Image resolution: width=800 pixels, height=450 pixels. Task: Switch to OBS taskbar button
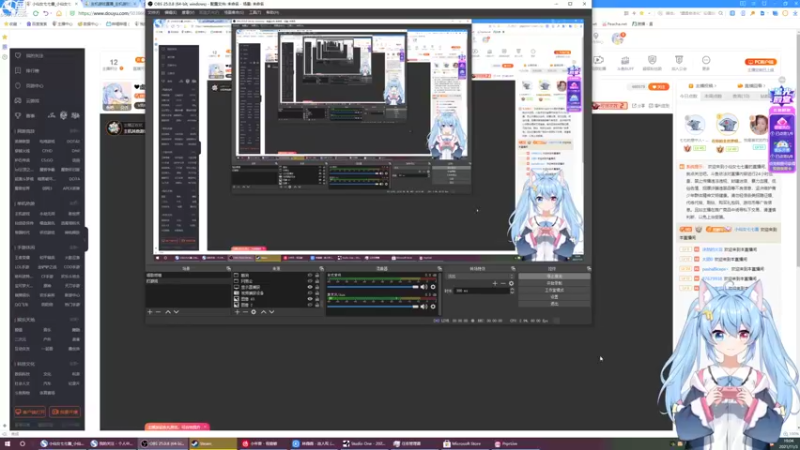163,444
